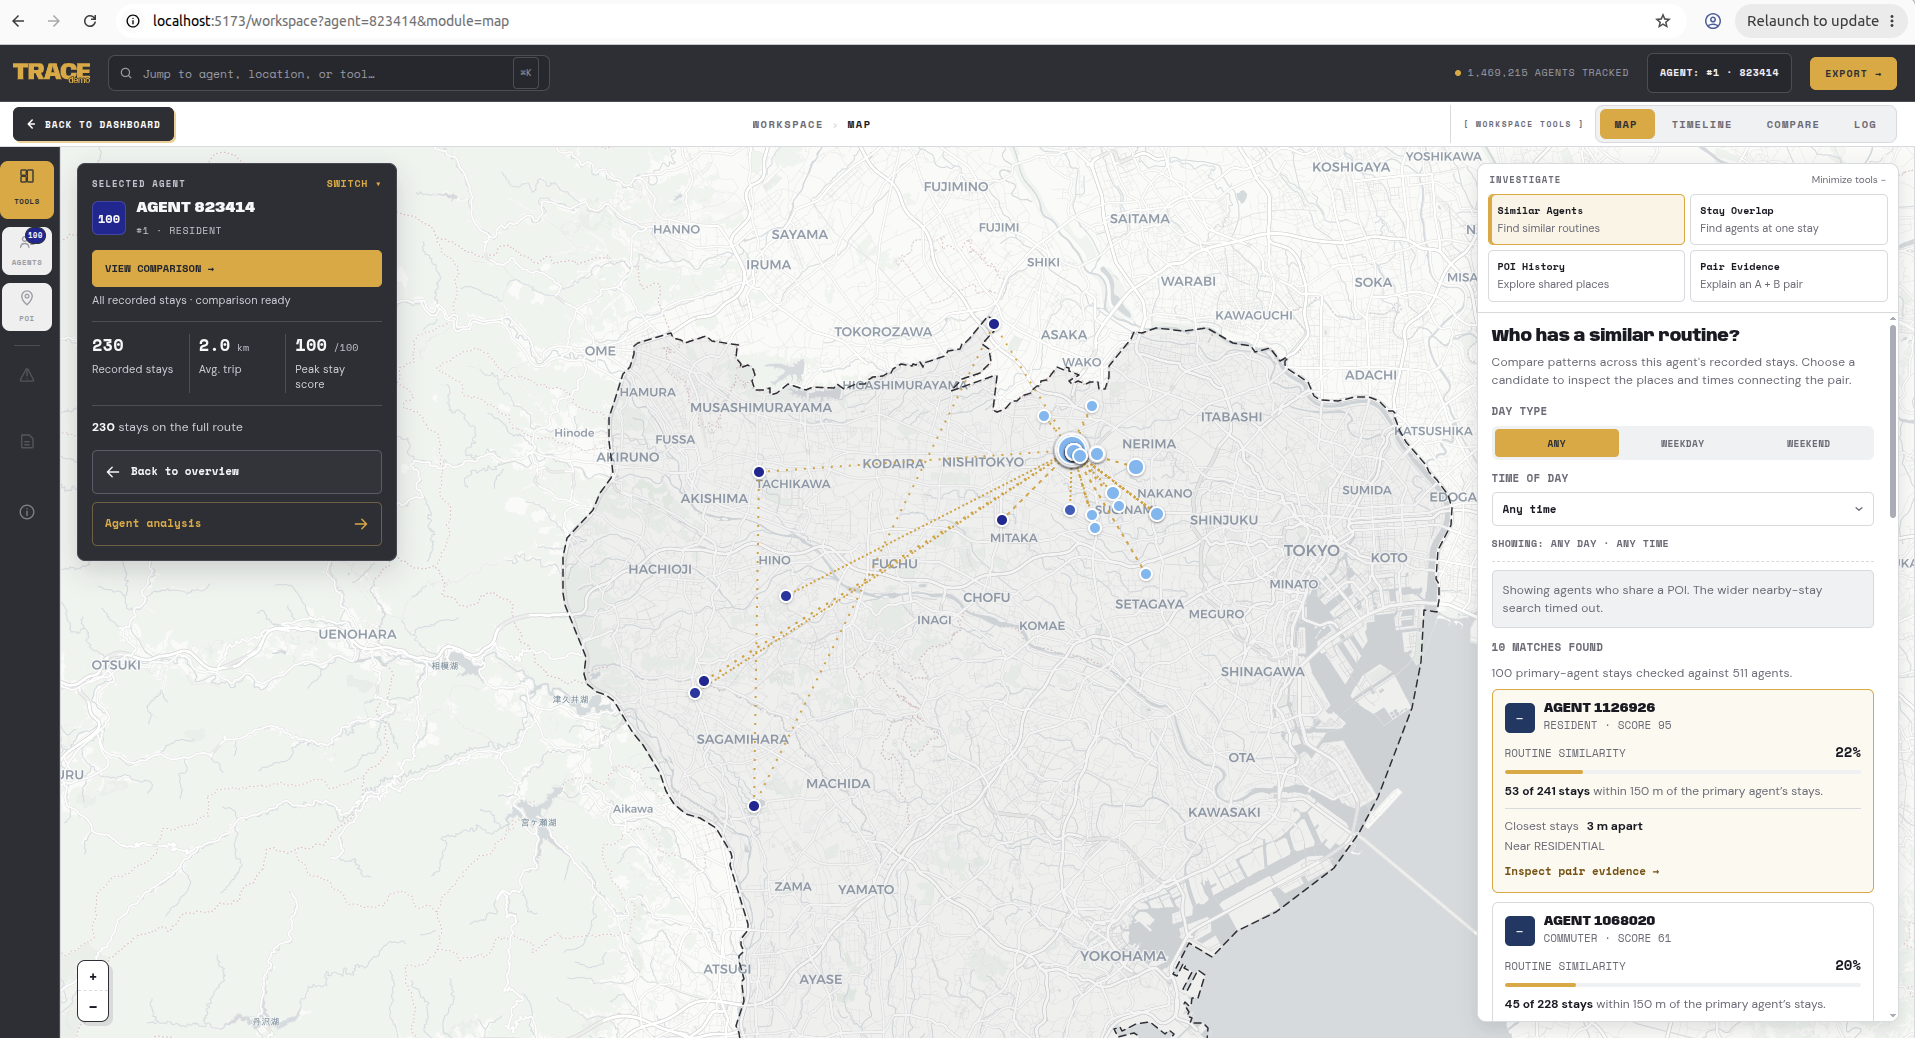
Task: Click the 100 score badge beside Agent 823414
Action: pos(109,218)
